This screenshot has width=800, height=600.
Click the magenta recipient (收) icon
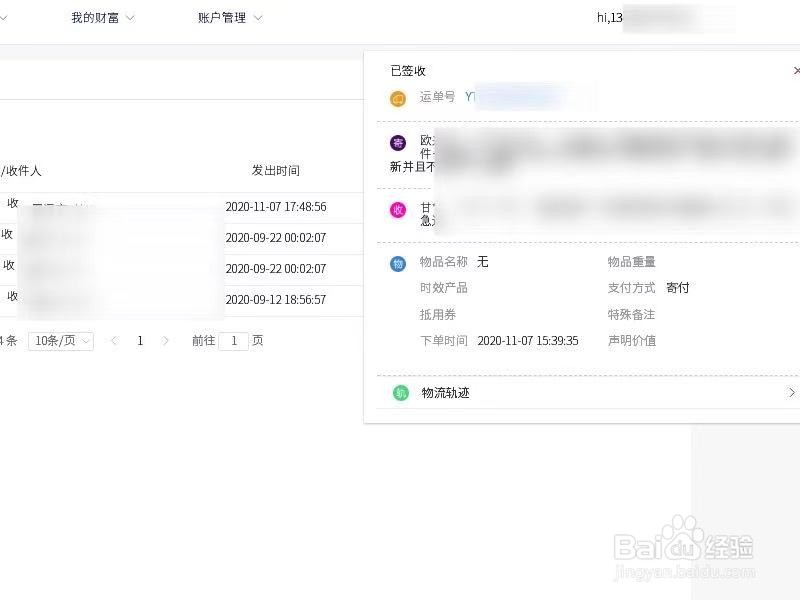(399, 209)
